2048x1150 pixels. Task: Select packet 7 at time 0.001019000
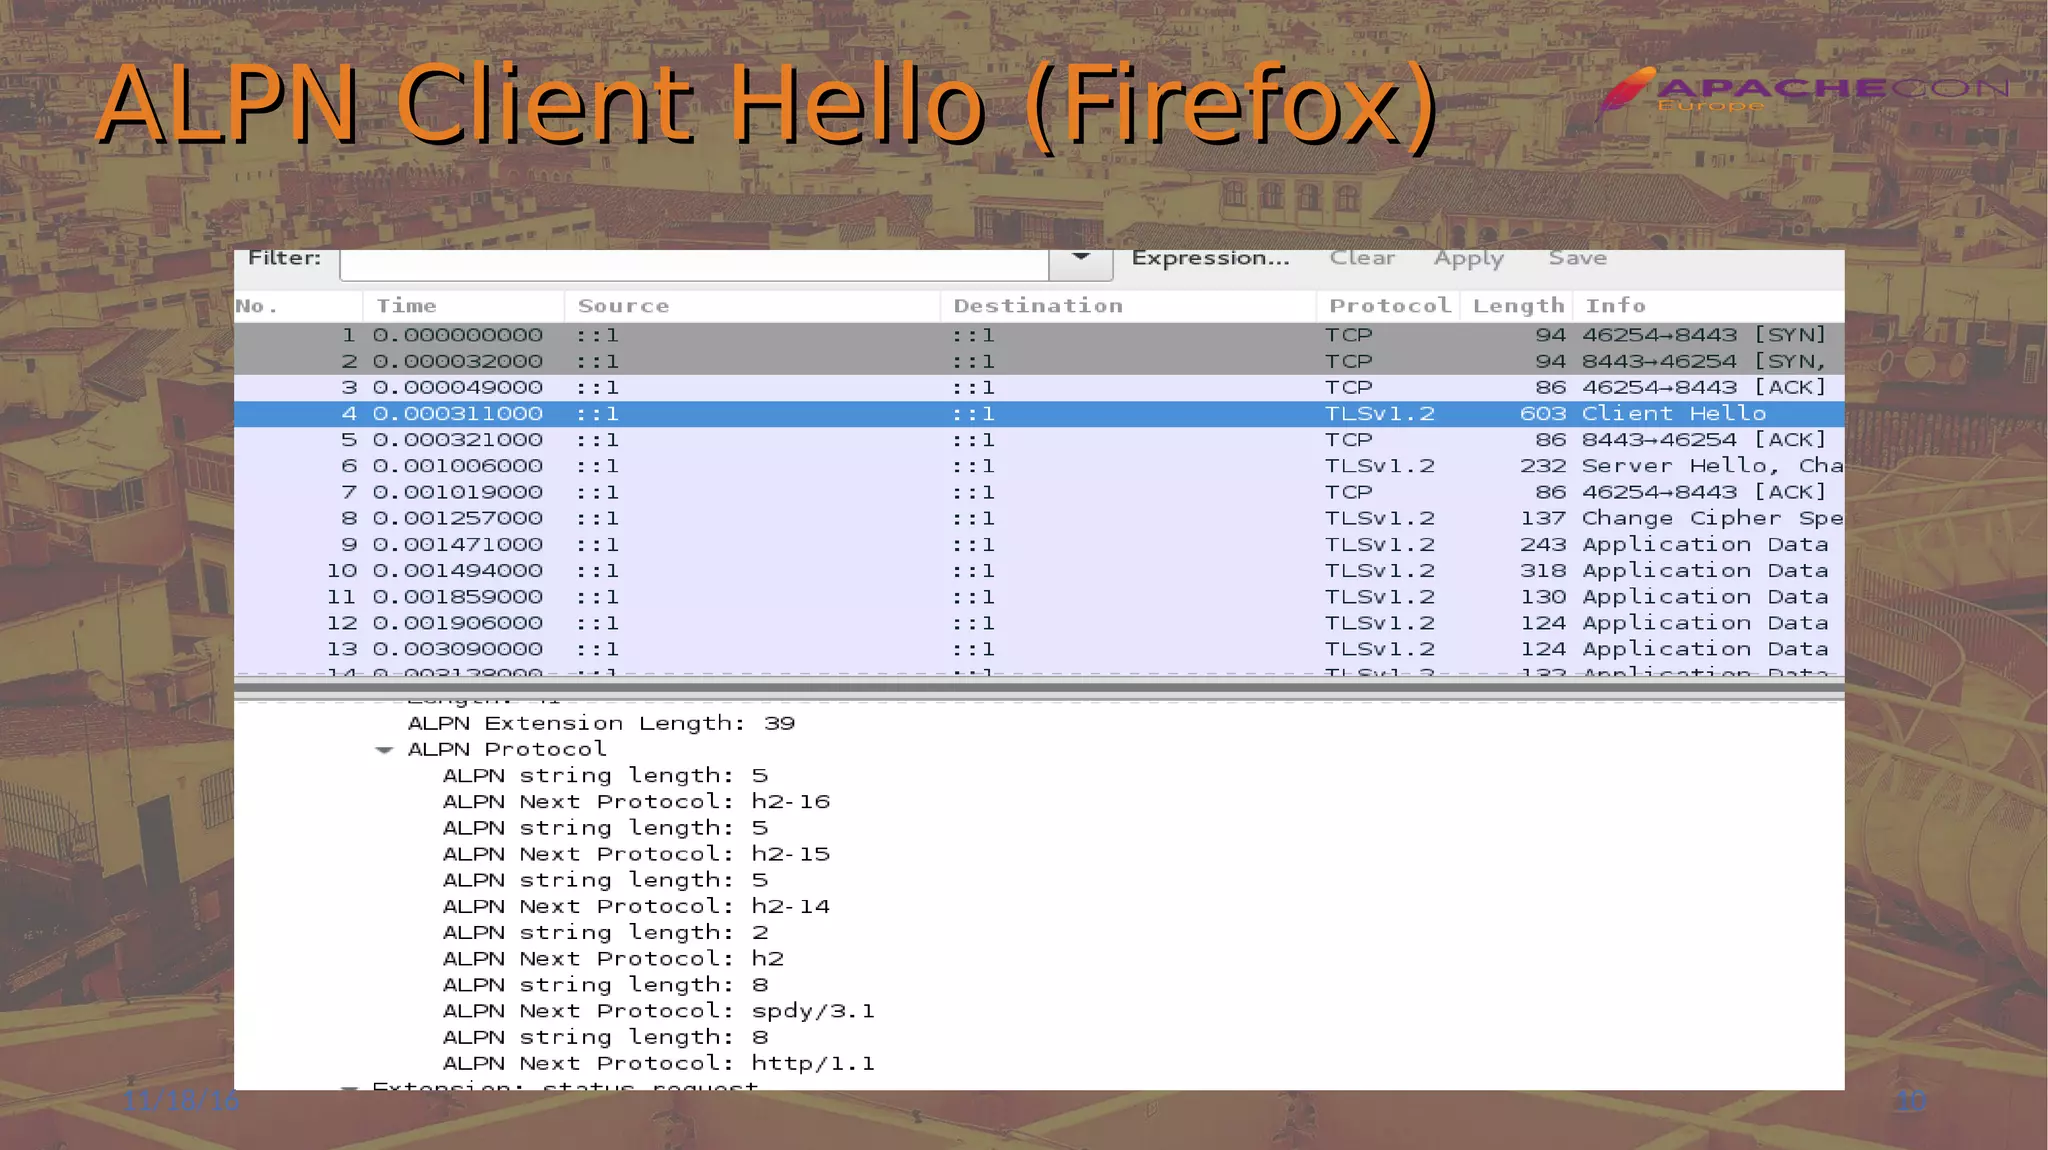[1039, 492]
